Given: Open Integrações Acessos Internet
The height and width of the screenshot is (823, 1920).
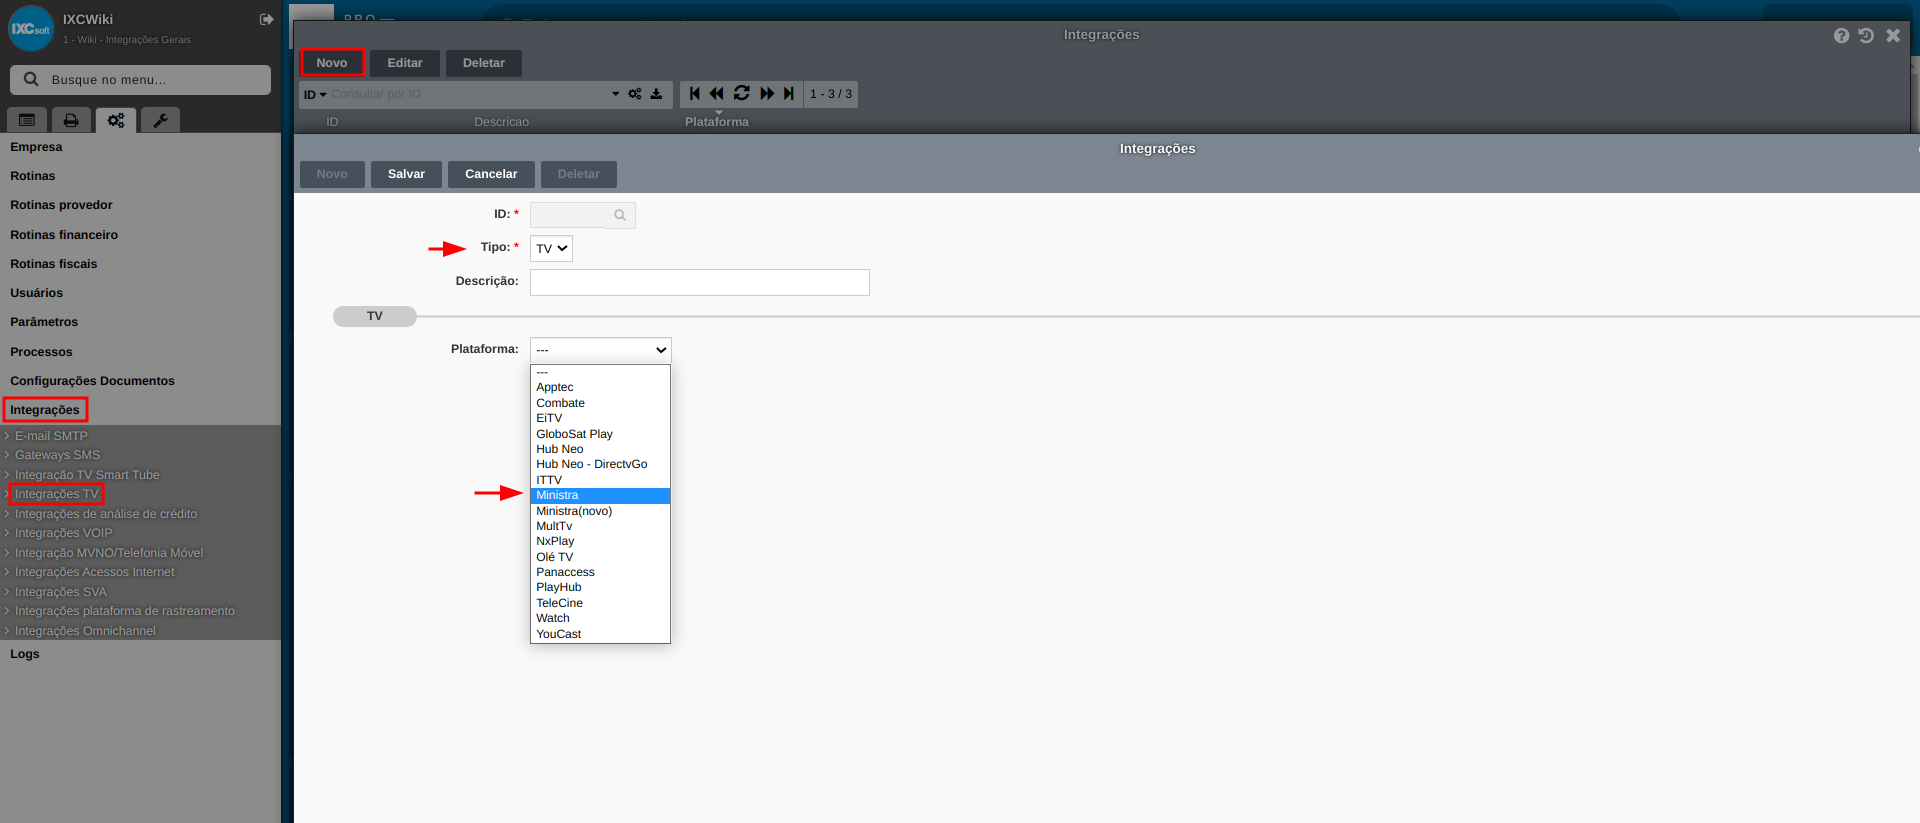Looking at the screenshot, I should point(94,572).
